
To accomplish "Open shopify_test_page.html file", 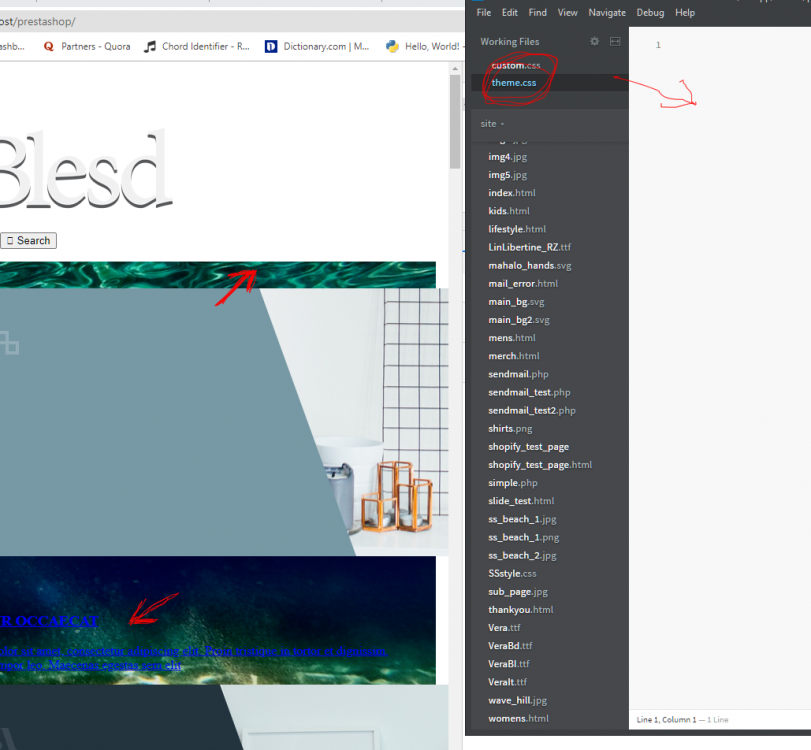I will (x=539, y=464).
